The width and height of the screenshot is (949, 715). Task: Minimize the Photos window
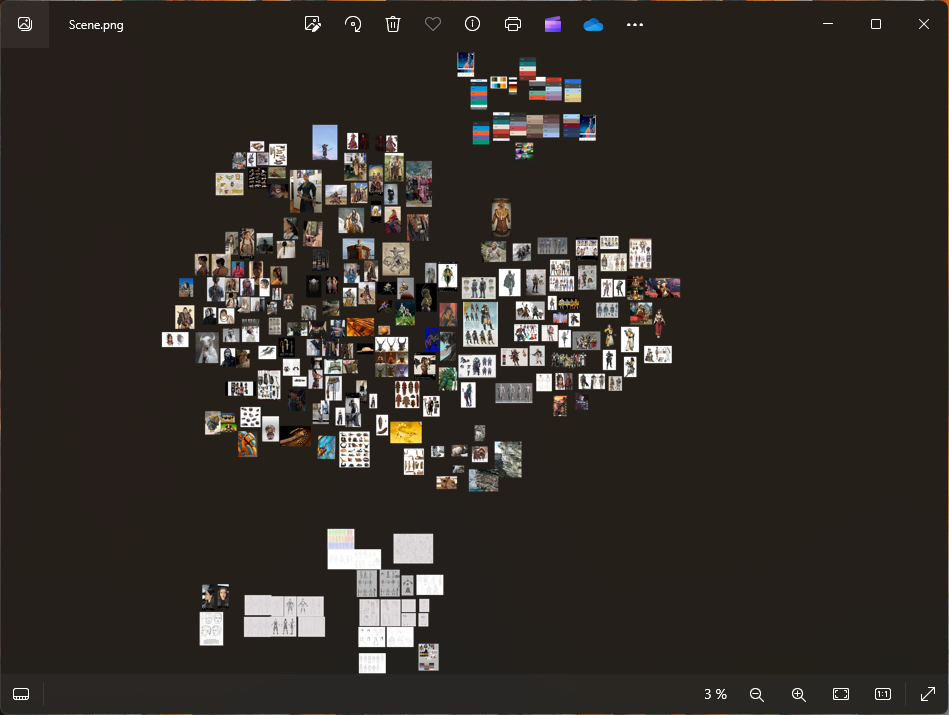coord(828,24)
